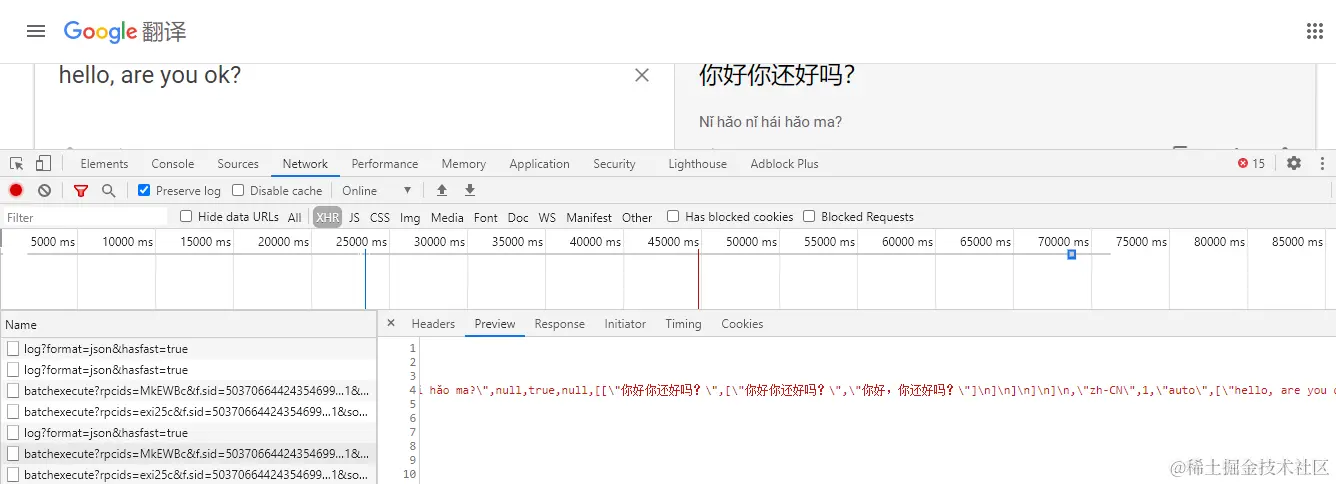This screenshot has width=1336, height=484.
Task: Switch to the Console panel
Action: click(x=173, y=164)
